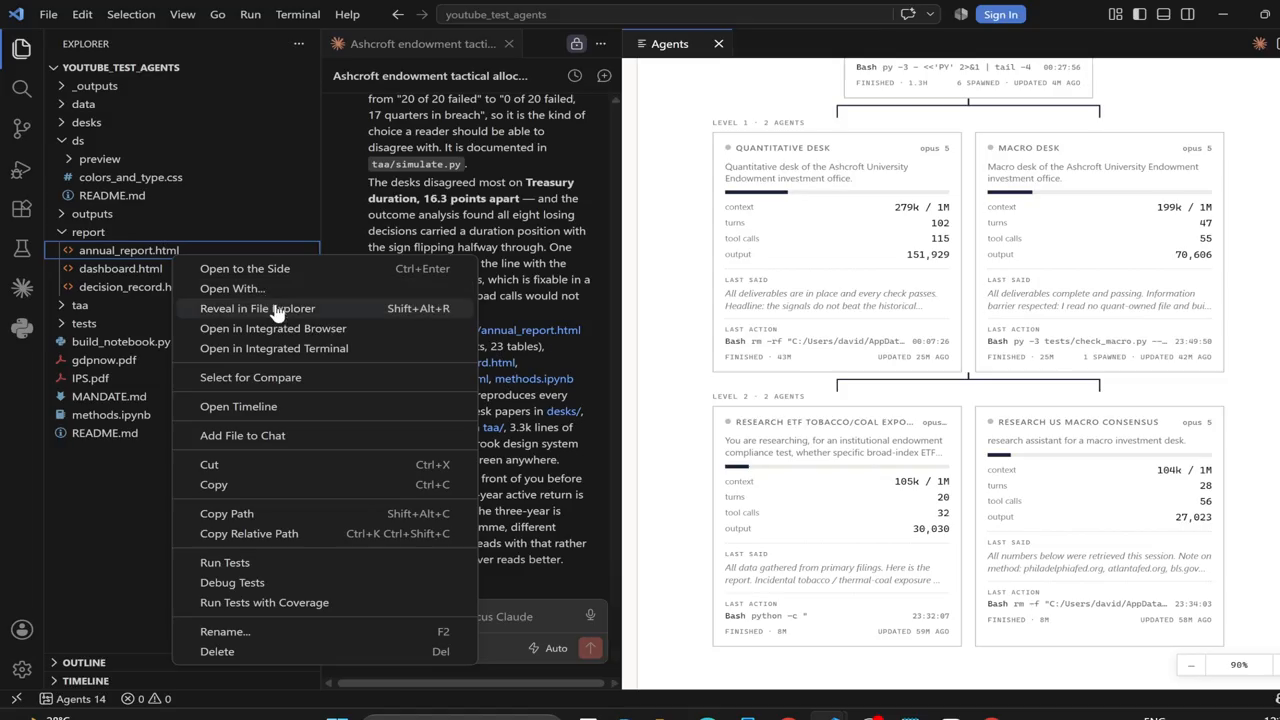
Task: Close the Agents tab
Action: coord(718,44)
